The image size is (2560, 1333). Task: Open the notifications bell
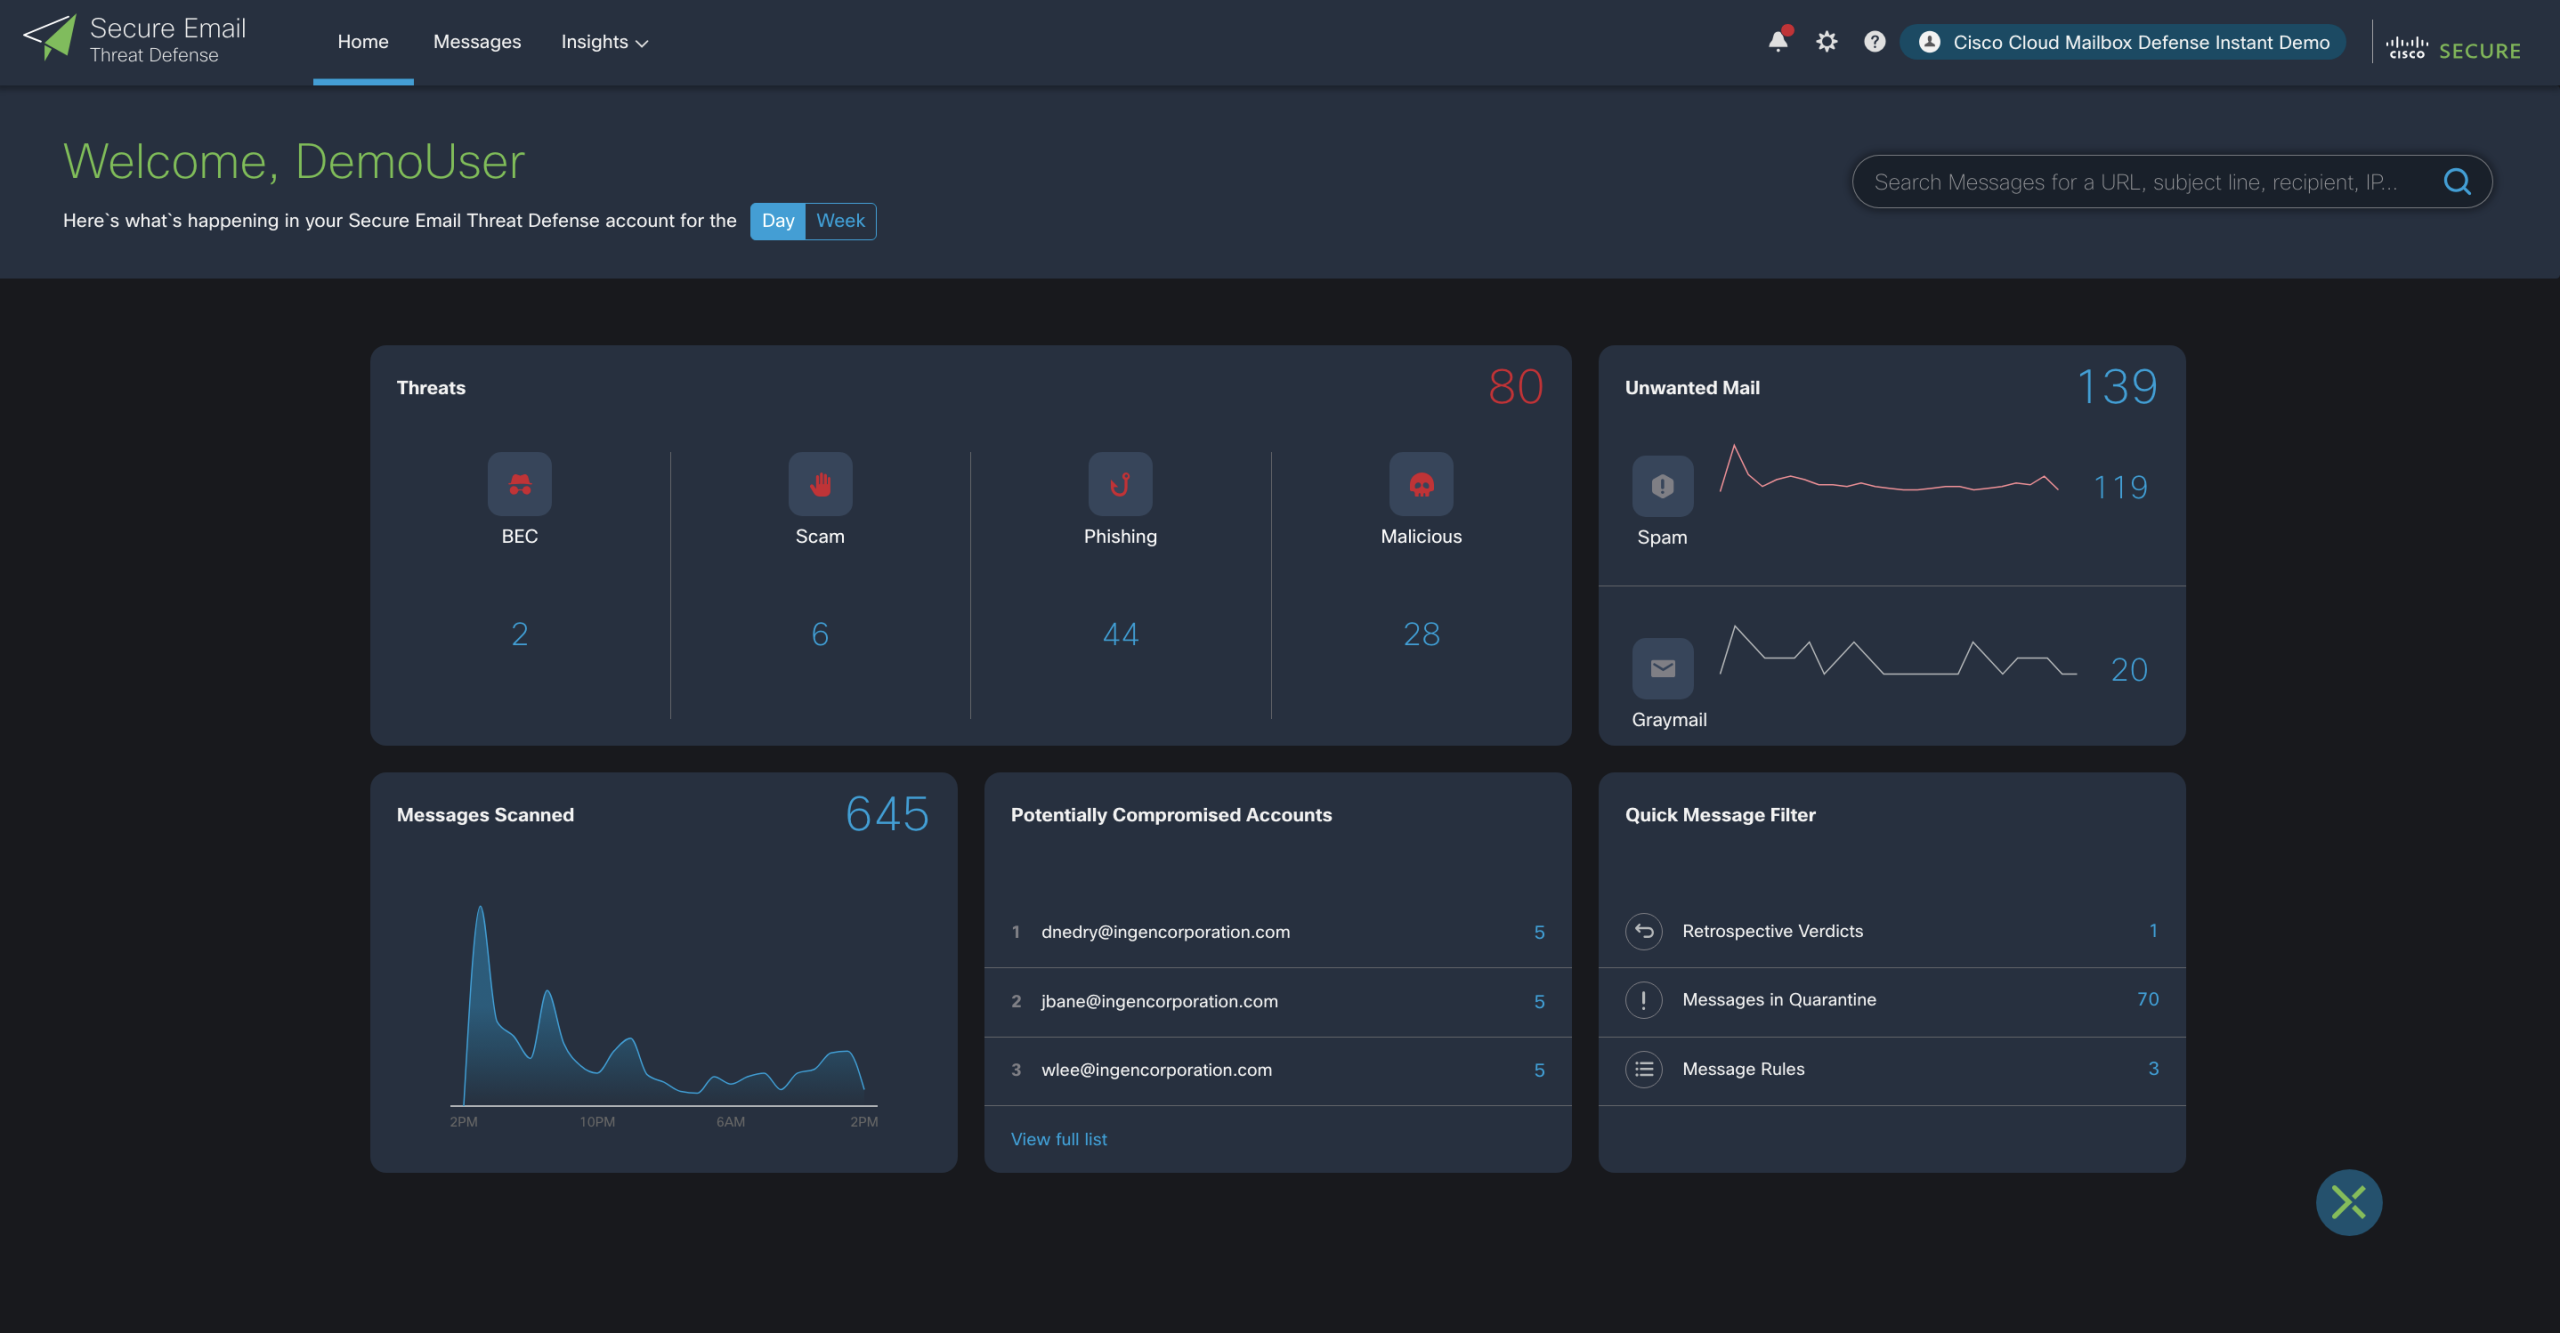click(x=1778, y=41)
